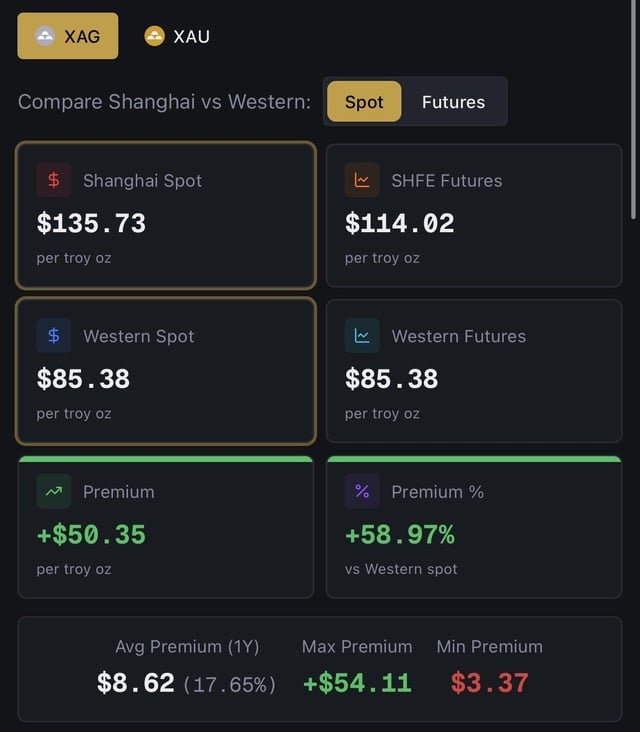Screen dimensions: 640x732
Task: Select the Western Spot price card
Action: coord(166,371)
